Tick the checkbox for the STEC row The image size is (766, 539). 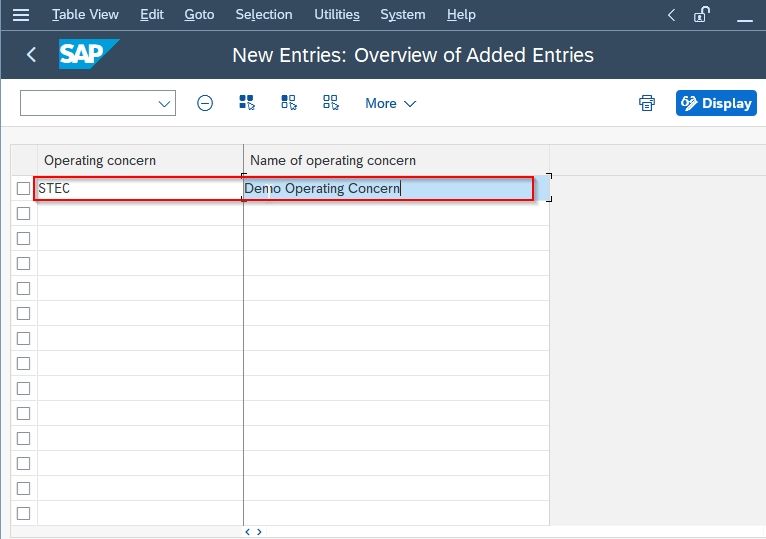[x=23, y=188]
